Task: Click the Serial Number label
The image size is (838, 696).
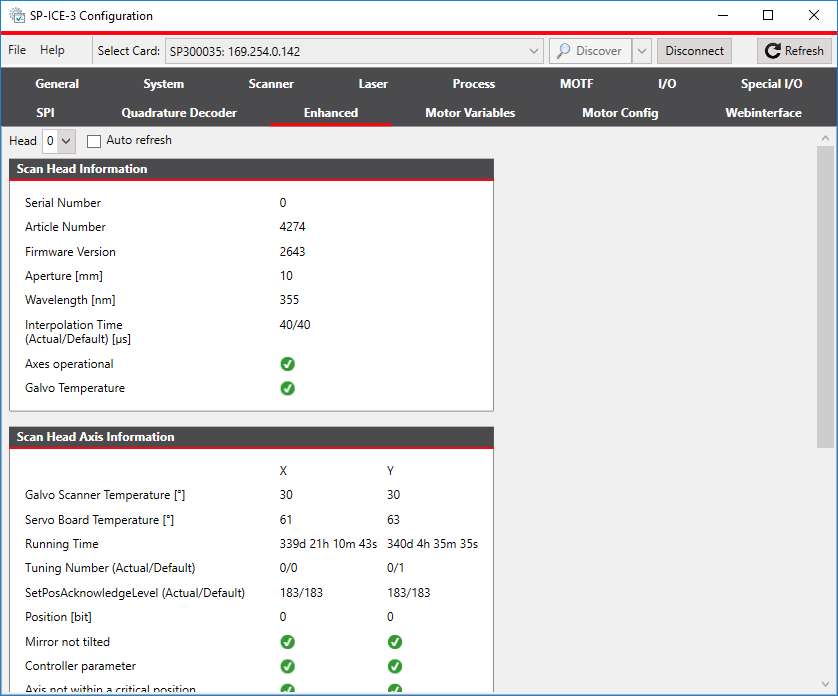Action: click(63, 203)
